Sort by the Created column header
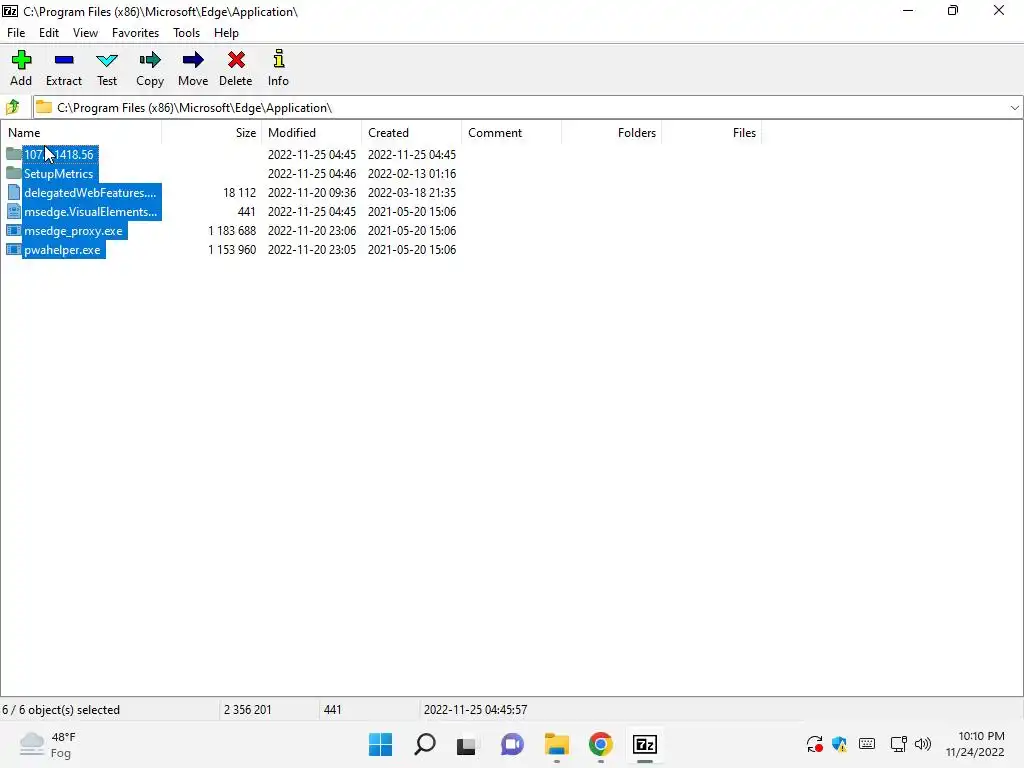 pos(411,133)
